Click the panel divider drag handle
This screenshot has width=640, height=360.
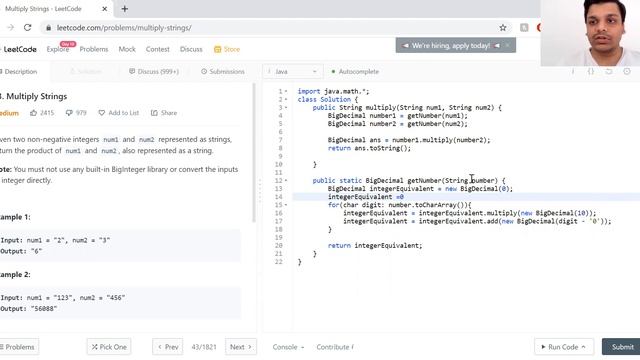click(x=260, y=191)
